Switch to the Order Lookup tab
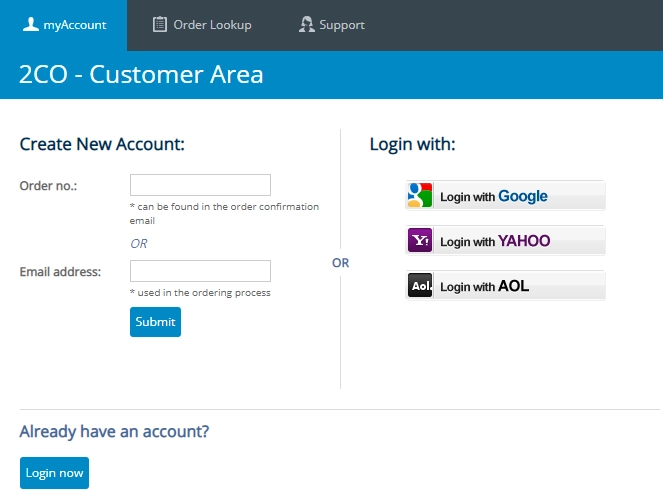Screen dimensions: 663x504 202,25
